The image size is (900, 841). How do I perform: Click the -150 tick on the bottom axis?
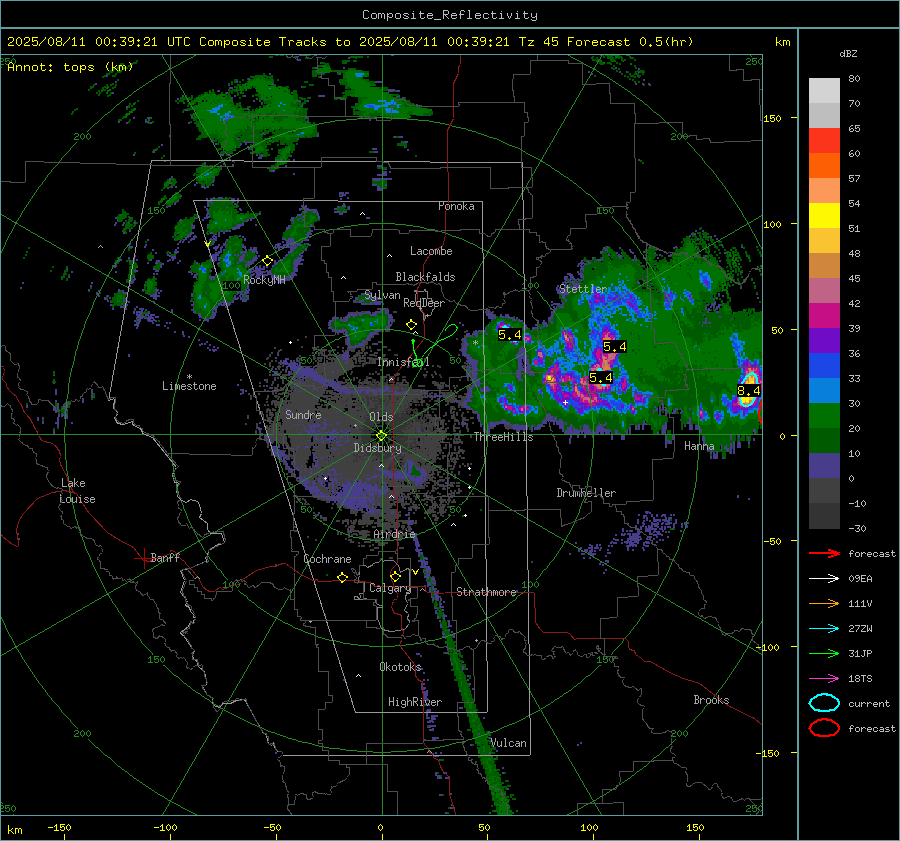59,827
